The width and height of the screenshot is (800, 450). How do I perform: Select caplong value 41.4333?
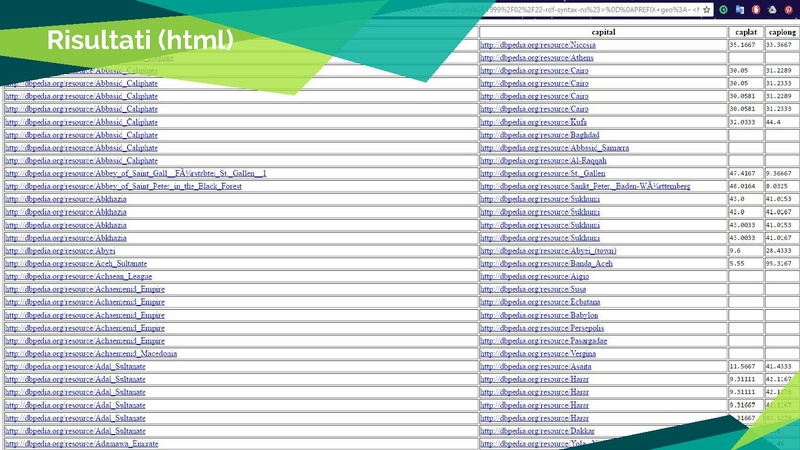pos(779,366)
